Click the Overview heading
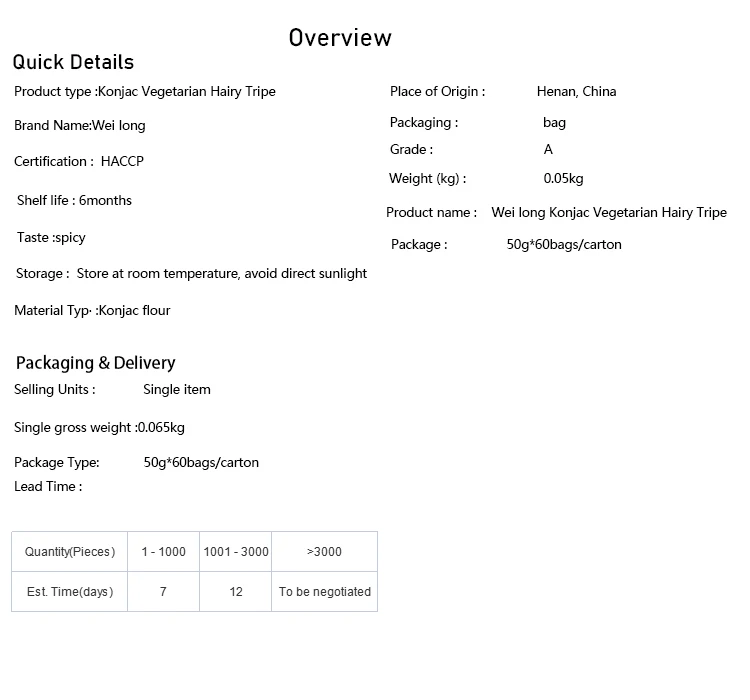Image resolution: width=750 pixels, height=700 pixels. tap(340, 38)
